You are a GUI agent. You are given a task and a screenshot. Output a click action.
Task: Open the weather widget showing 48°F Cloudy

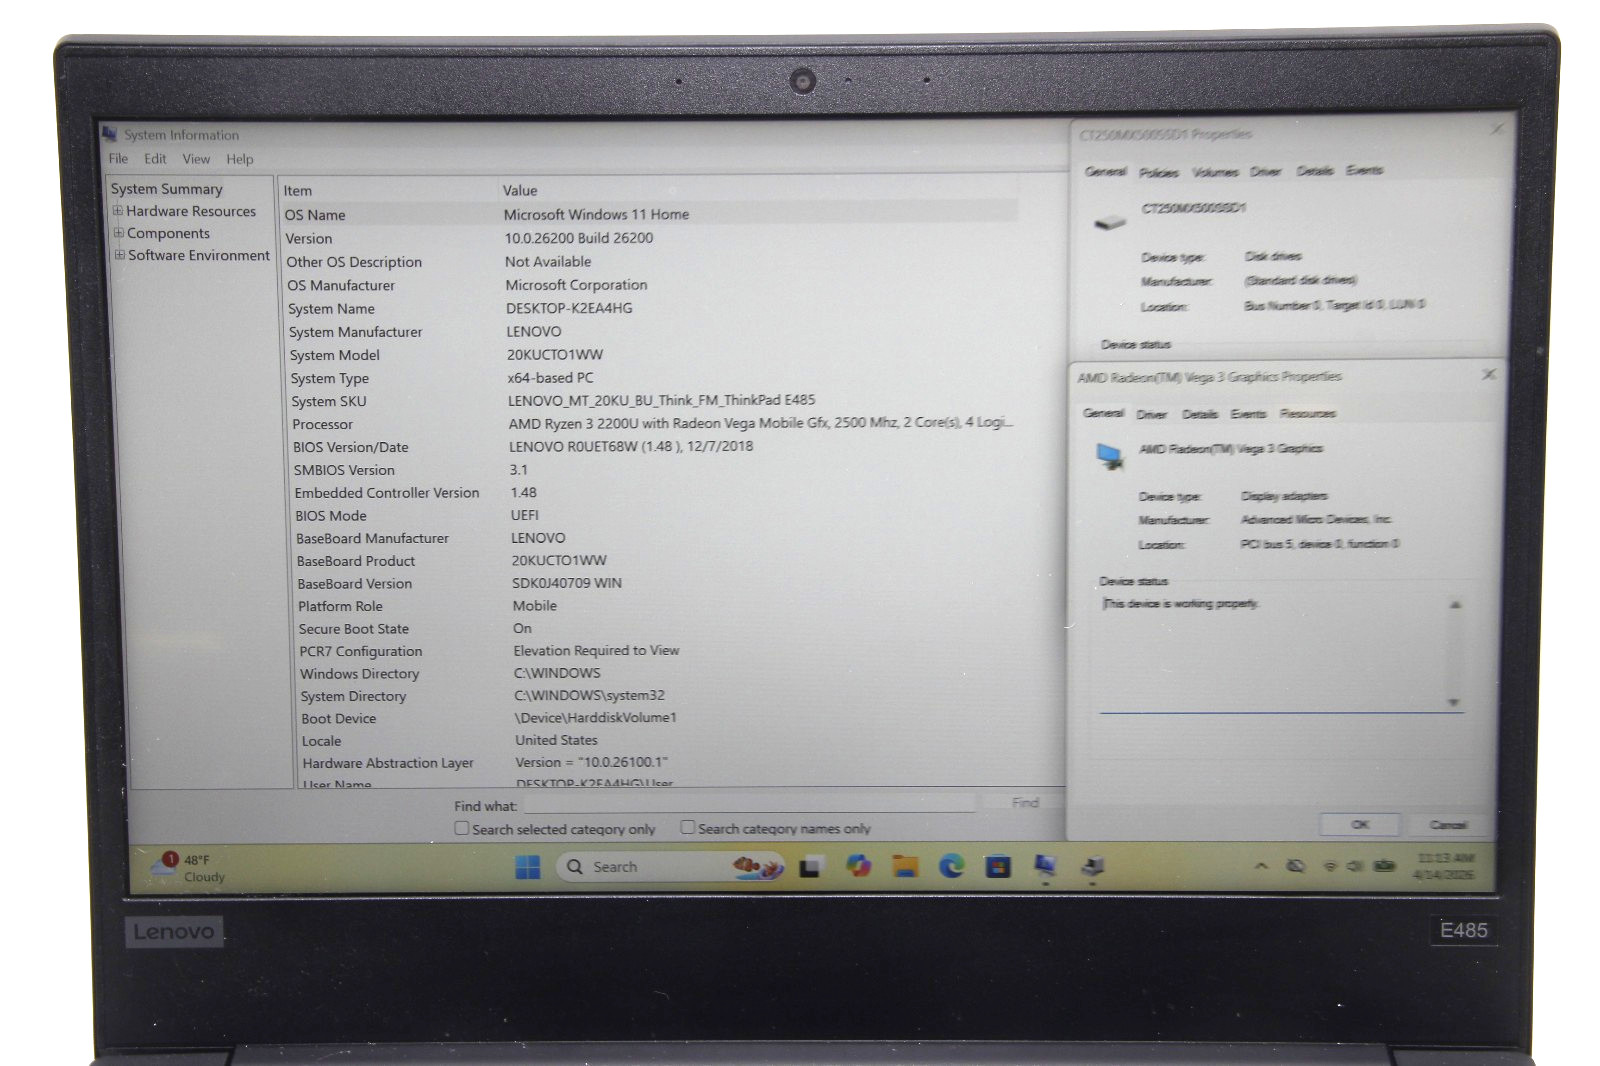188,868
